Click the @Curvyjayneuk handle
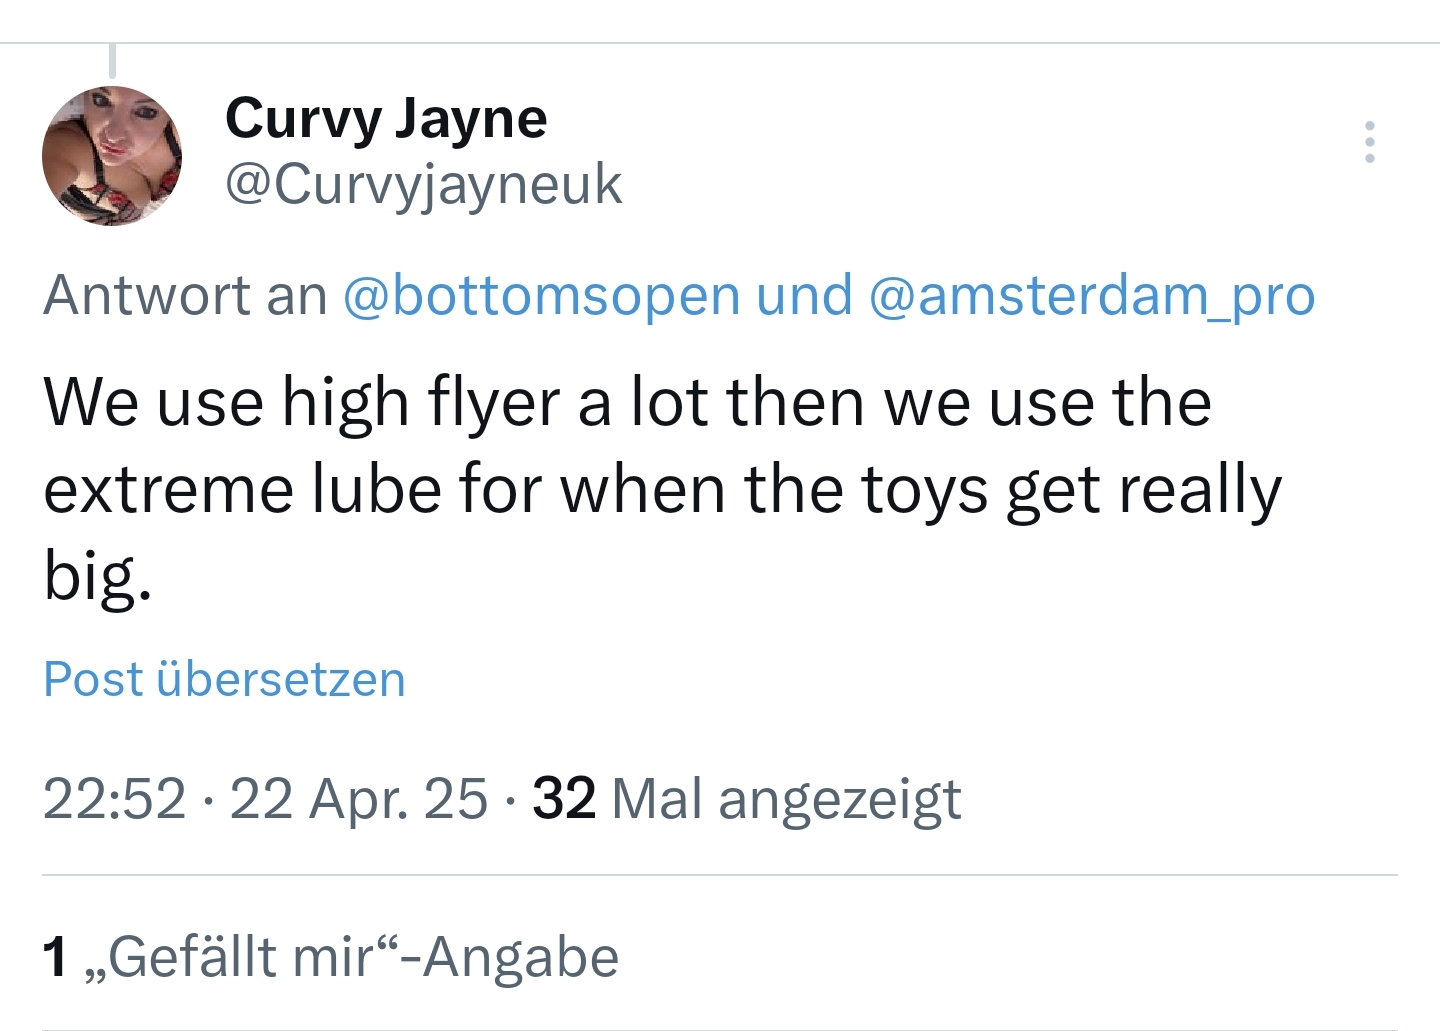Screen dimensions: 1440x1031 (x=423, y=184)
